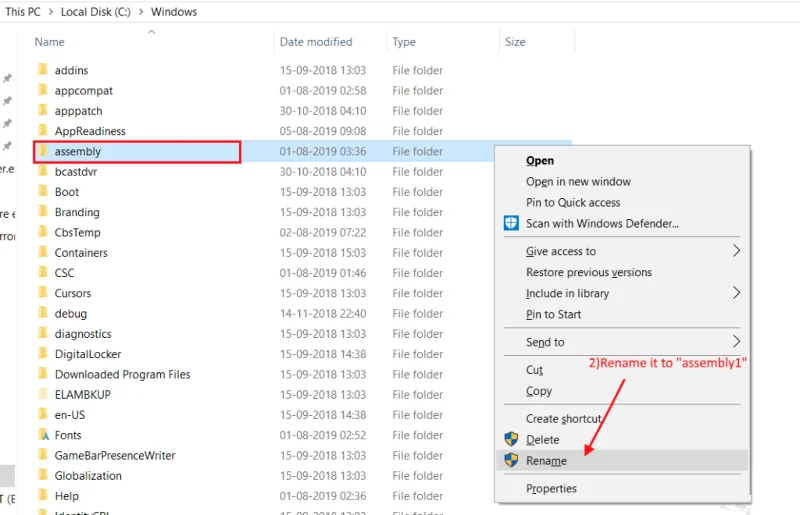
Task: Select the Downloaded Program Files name text
Action: [122, 374]
